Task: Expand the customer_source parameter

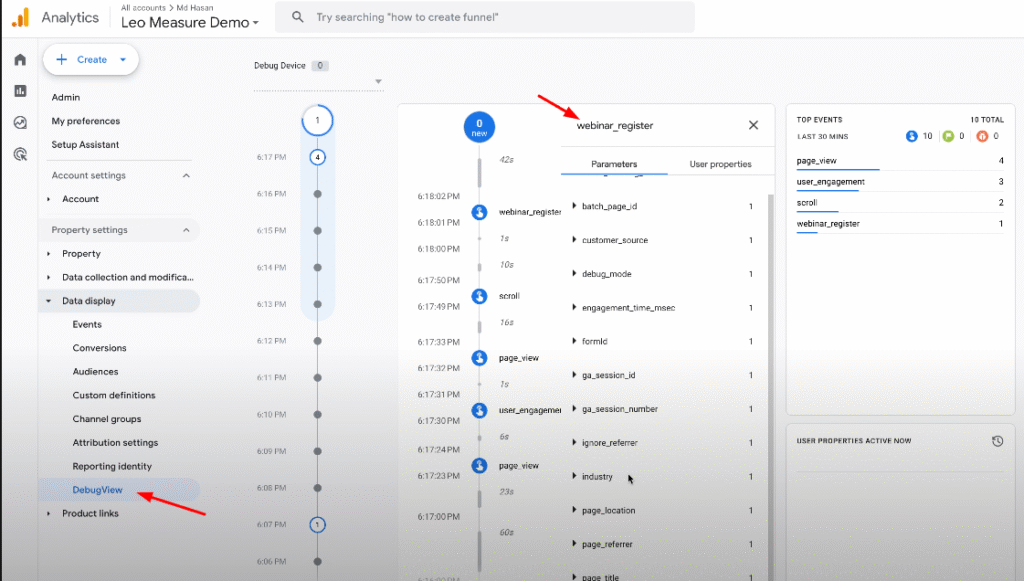Action: [574, 240]
